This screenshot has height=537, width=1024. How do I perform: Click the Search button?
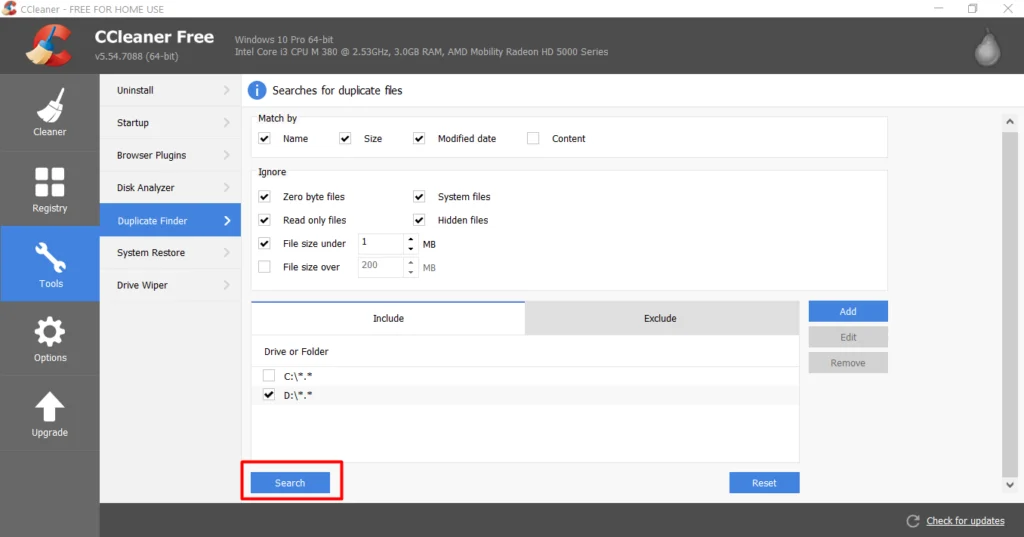coord(290,483)
